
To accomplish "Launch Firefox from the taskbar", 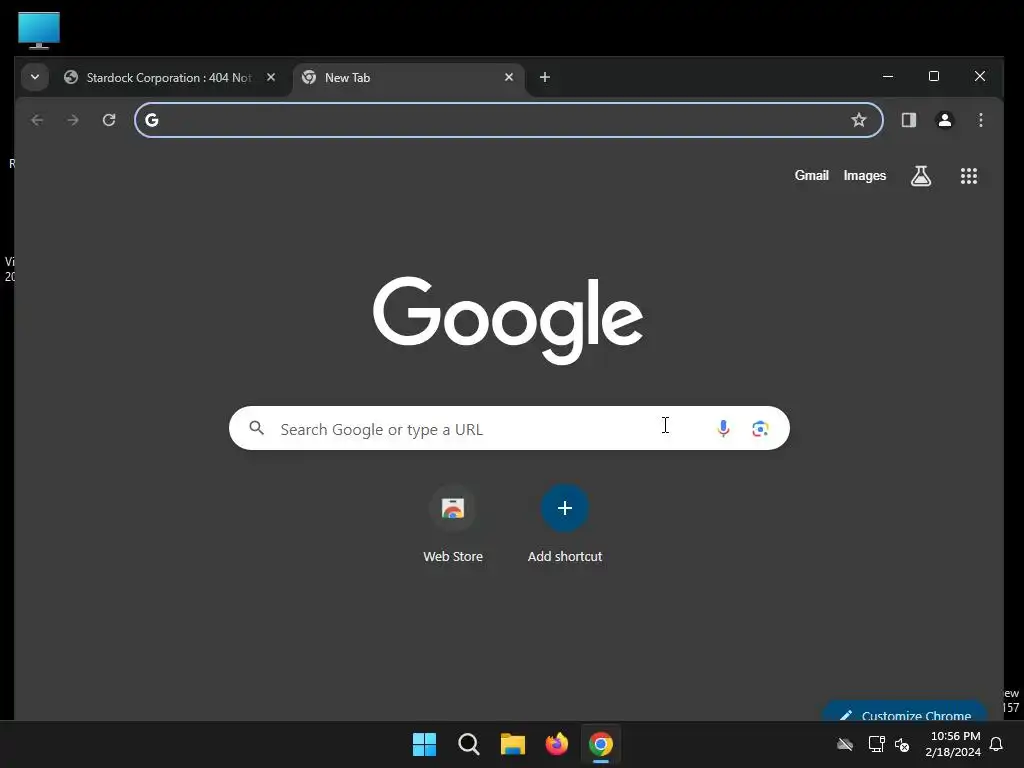I will coord(556,744).
